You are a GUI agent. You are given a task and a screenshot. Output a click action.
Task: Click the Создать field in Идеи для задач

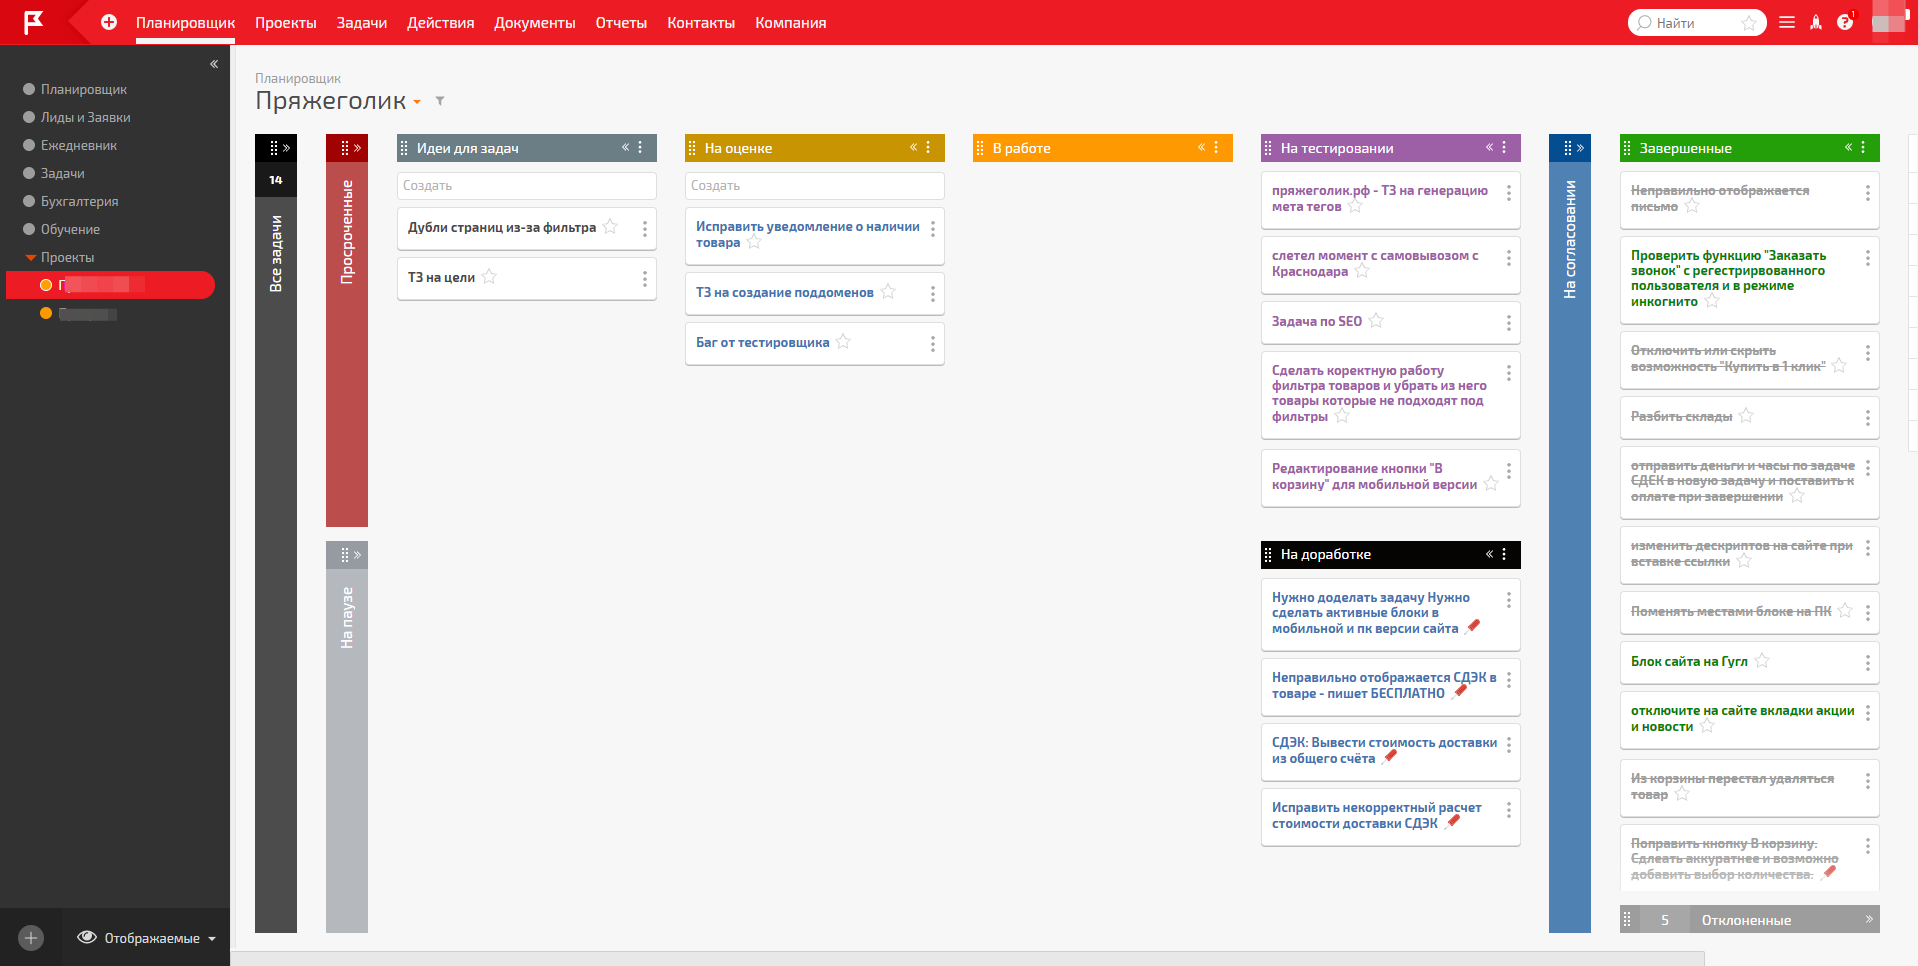pos(526,186)
